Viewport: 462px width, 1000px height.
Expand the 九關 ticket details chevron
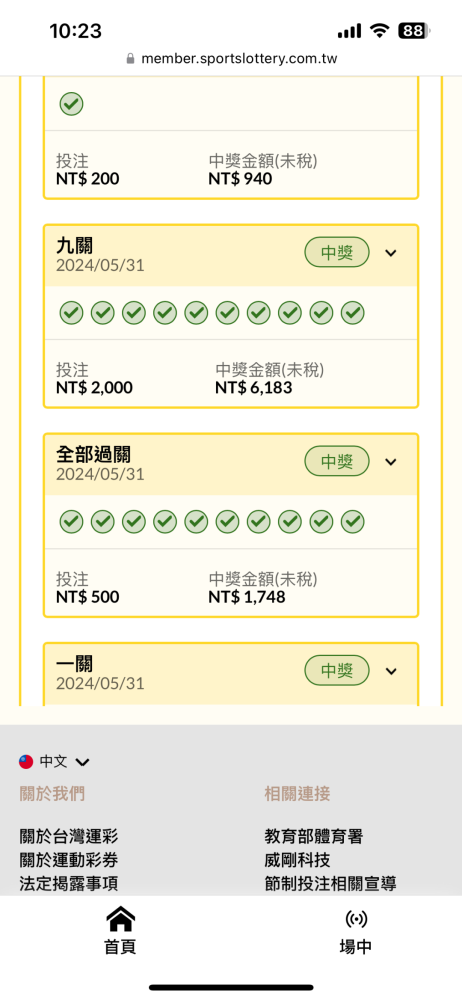[391, 253]
